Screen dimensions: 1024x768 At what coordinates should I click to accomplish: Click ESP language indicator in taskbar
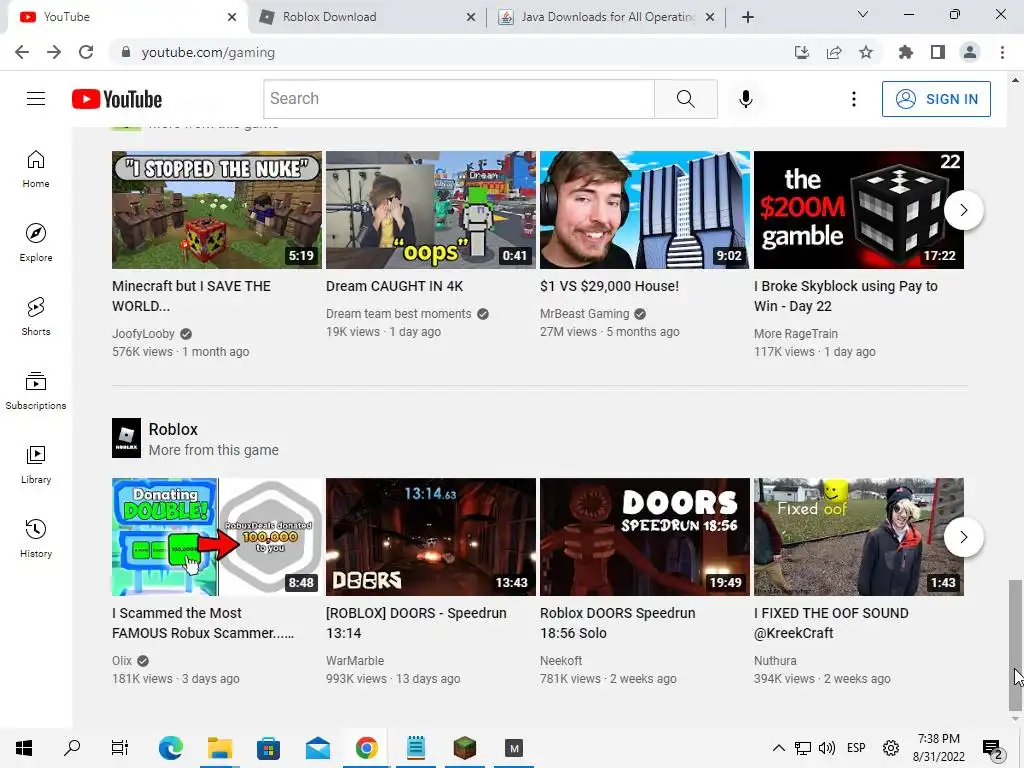pyautogui.click(x=856, y=748)
